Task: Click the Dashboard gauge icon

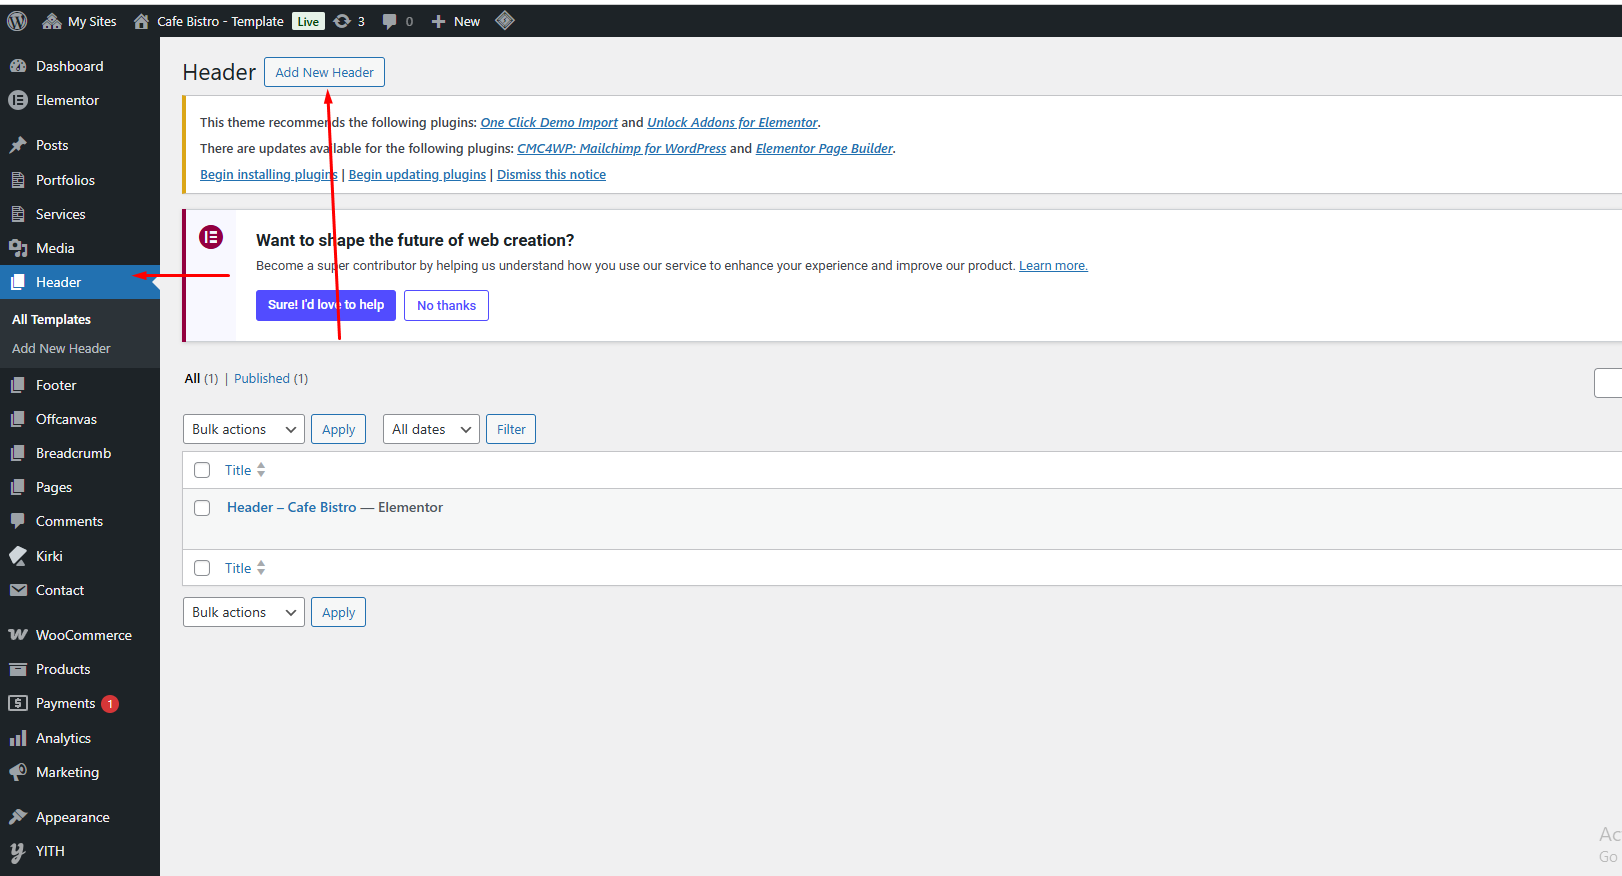Action: click(18, 66)
